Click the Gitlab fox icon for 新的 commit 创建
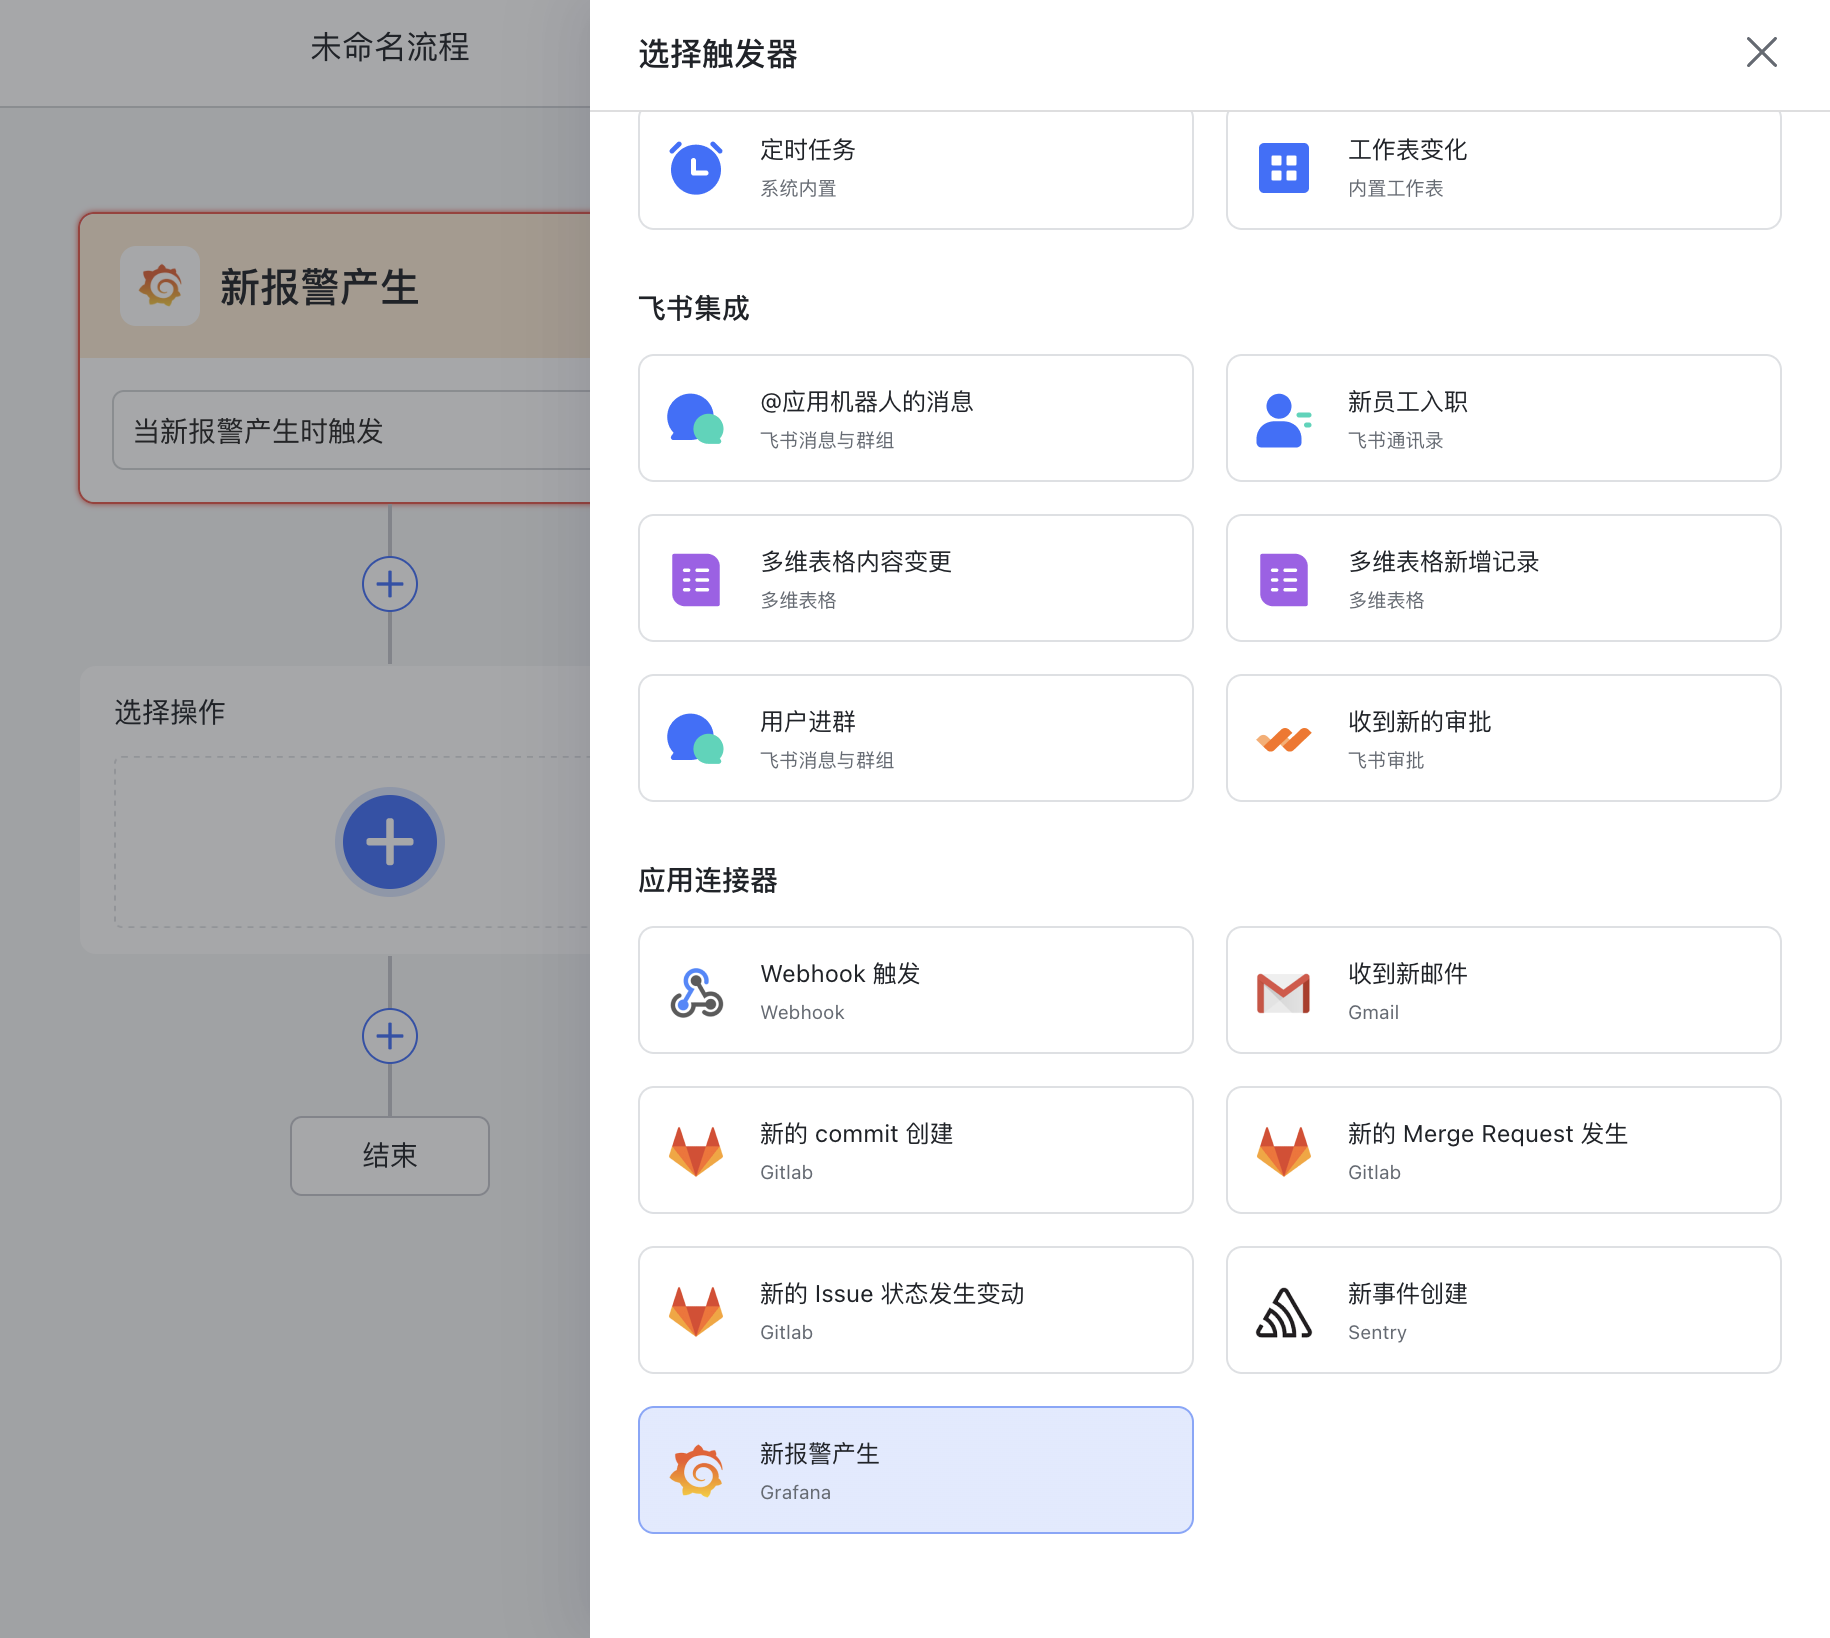The image size is (1830, 1638). [695, 1149]
